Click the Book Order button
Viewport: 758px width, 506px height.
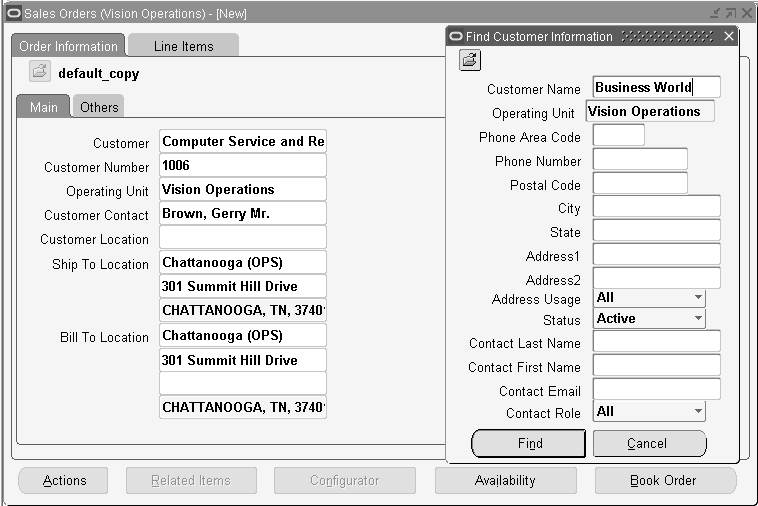(x=665, y=480)
